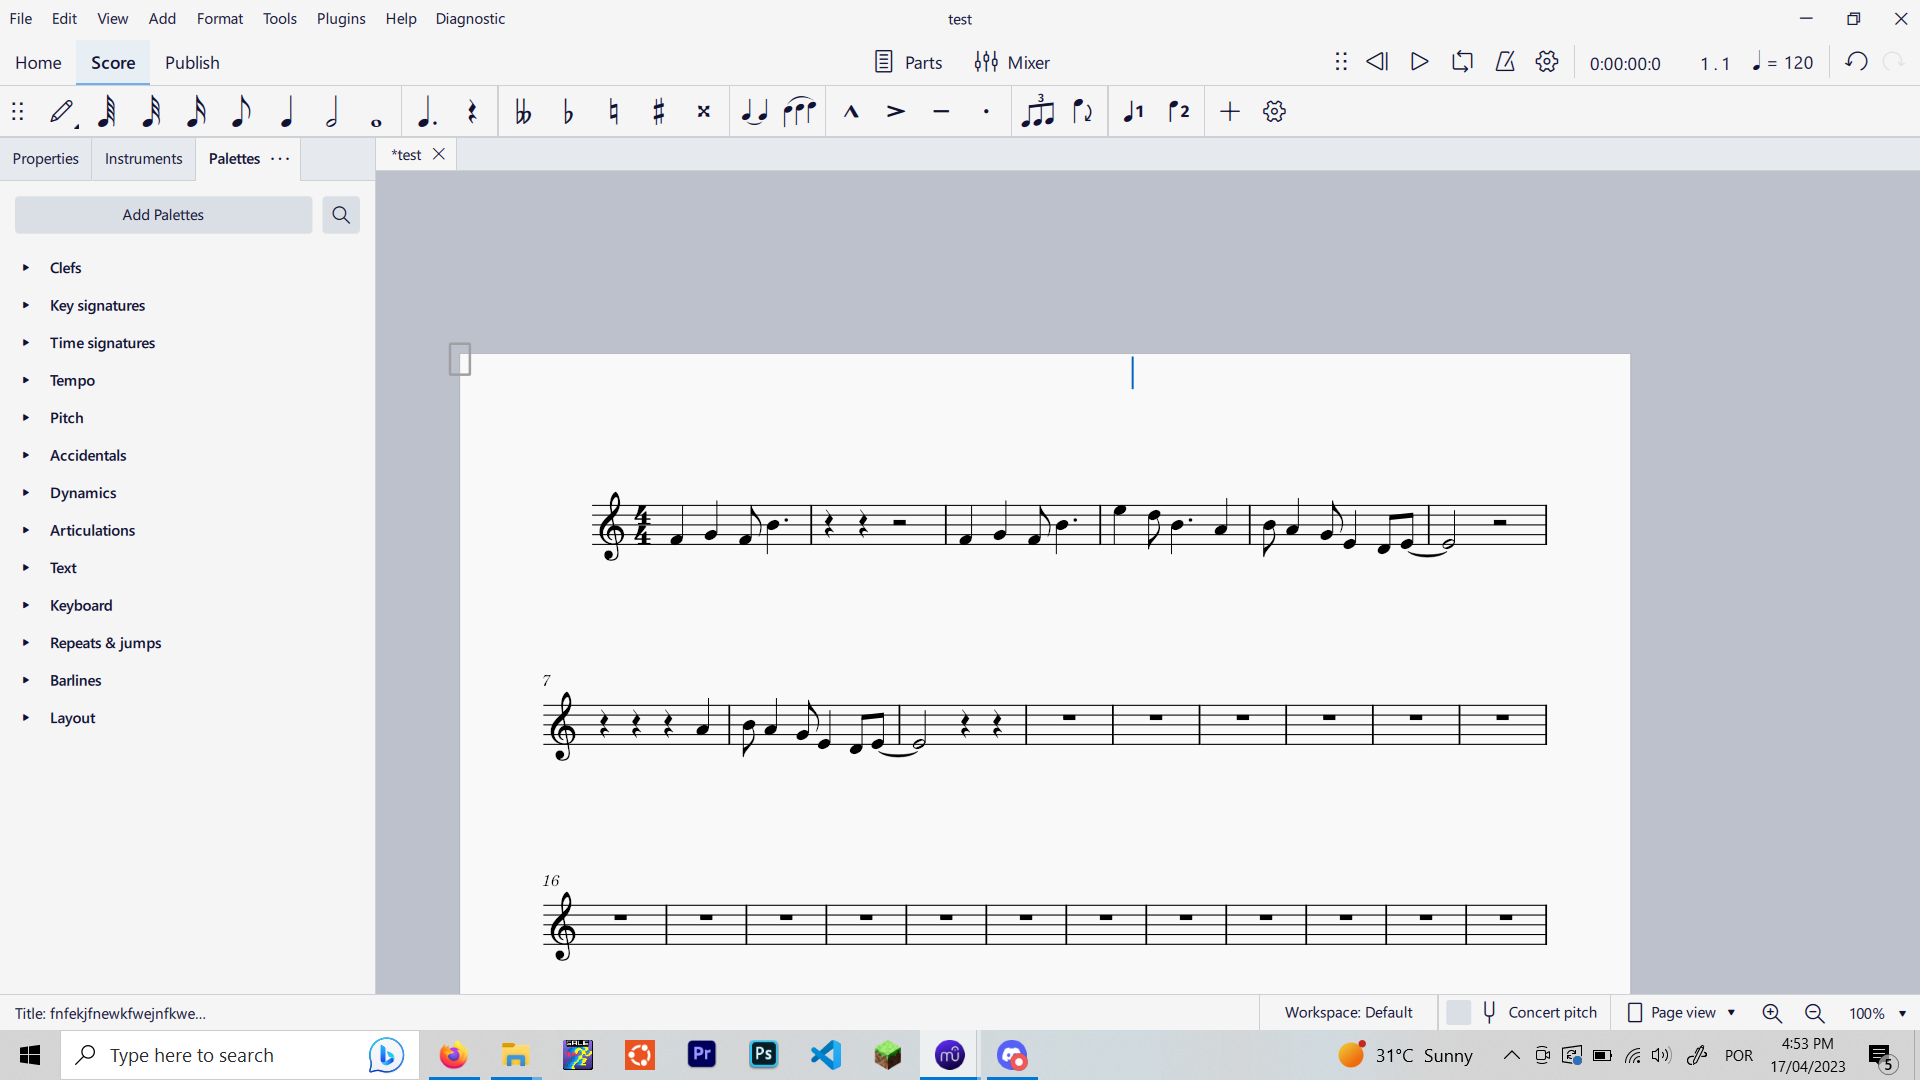Add a staccato articulation dot

click(986, 111)
